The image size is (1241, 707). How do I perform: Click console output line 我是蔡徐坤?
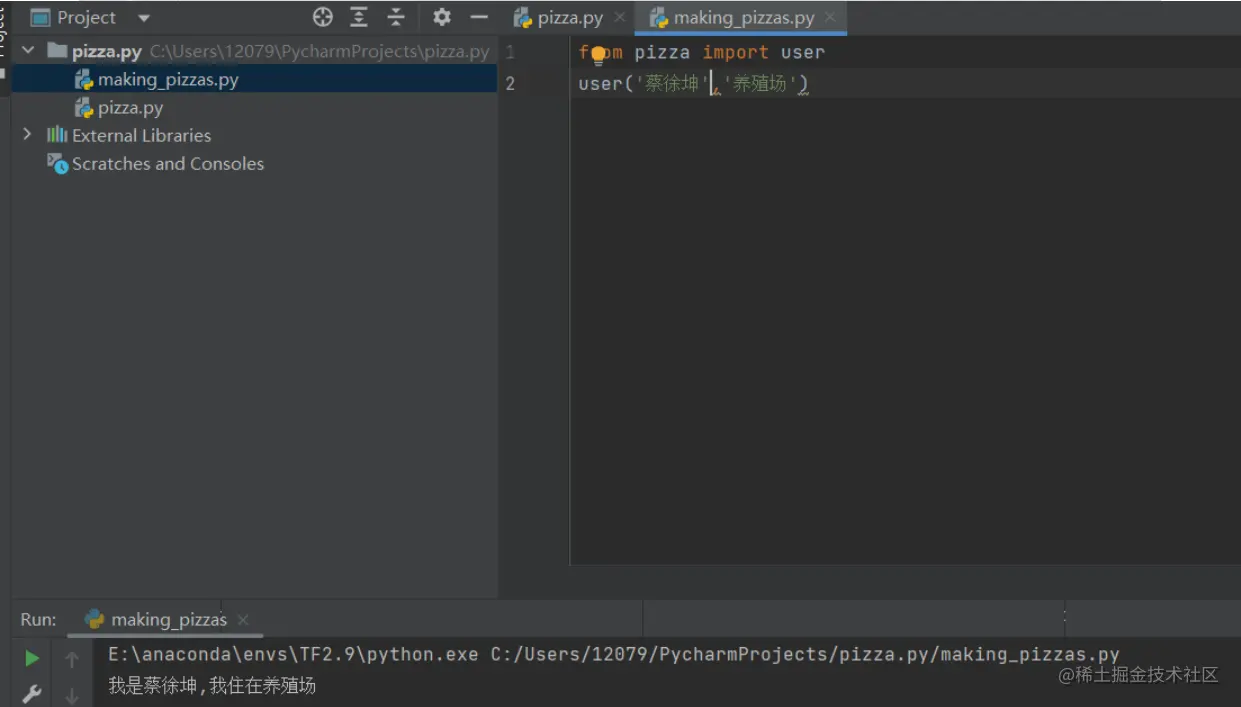[212, 685]
